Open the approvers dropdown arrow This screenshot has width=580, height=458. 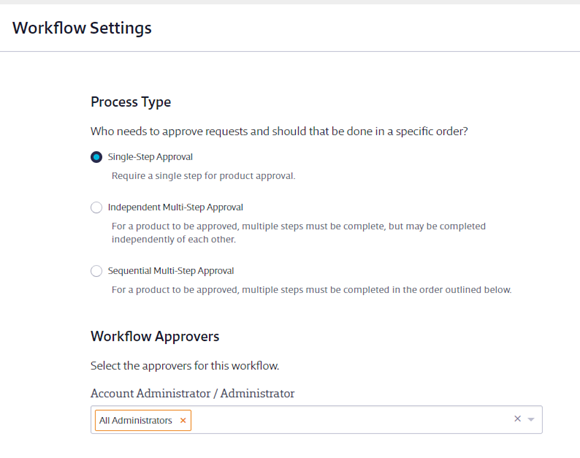pos(531,419)
